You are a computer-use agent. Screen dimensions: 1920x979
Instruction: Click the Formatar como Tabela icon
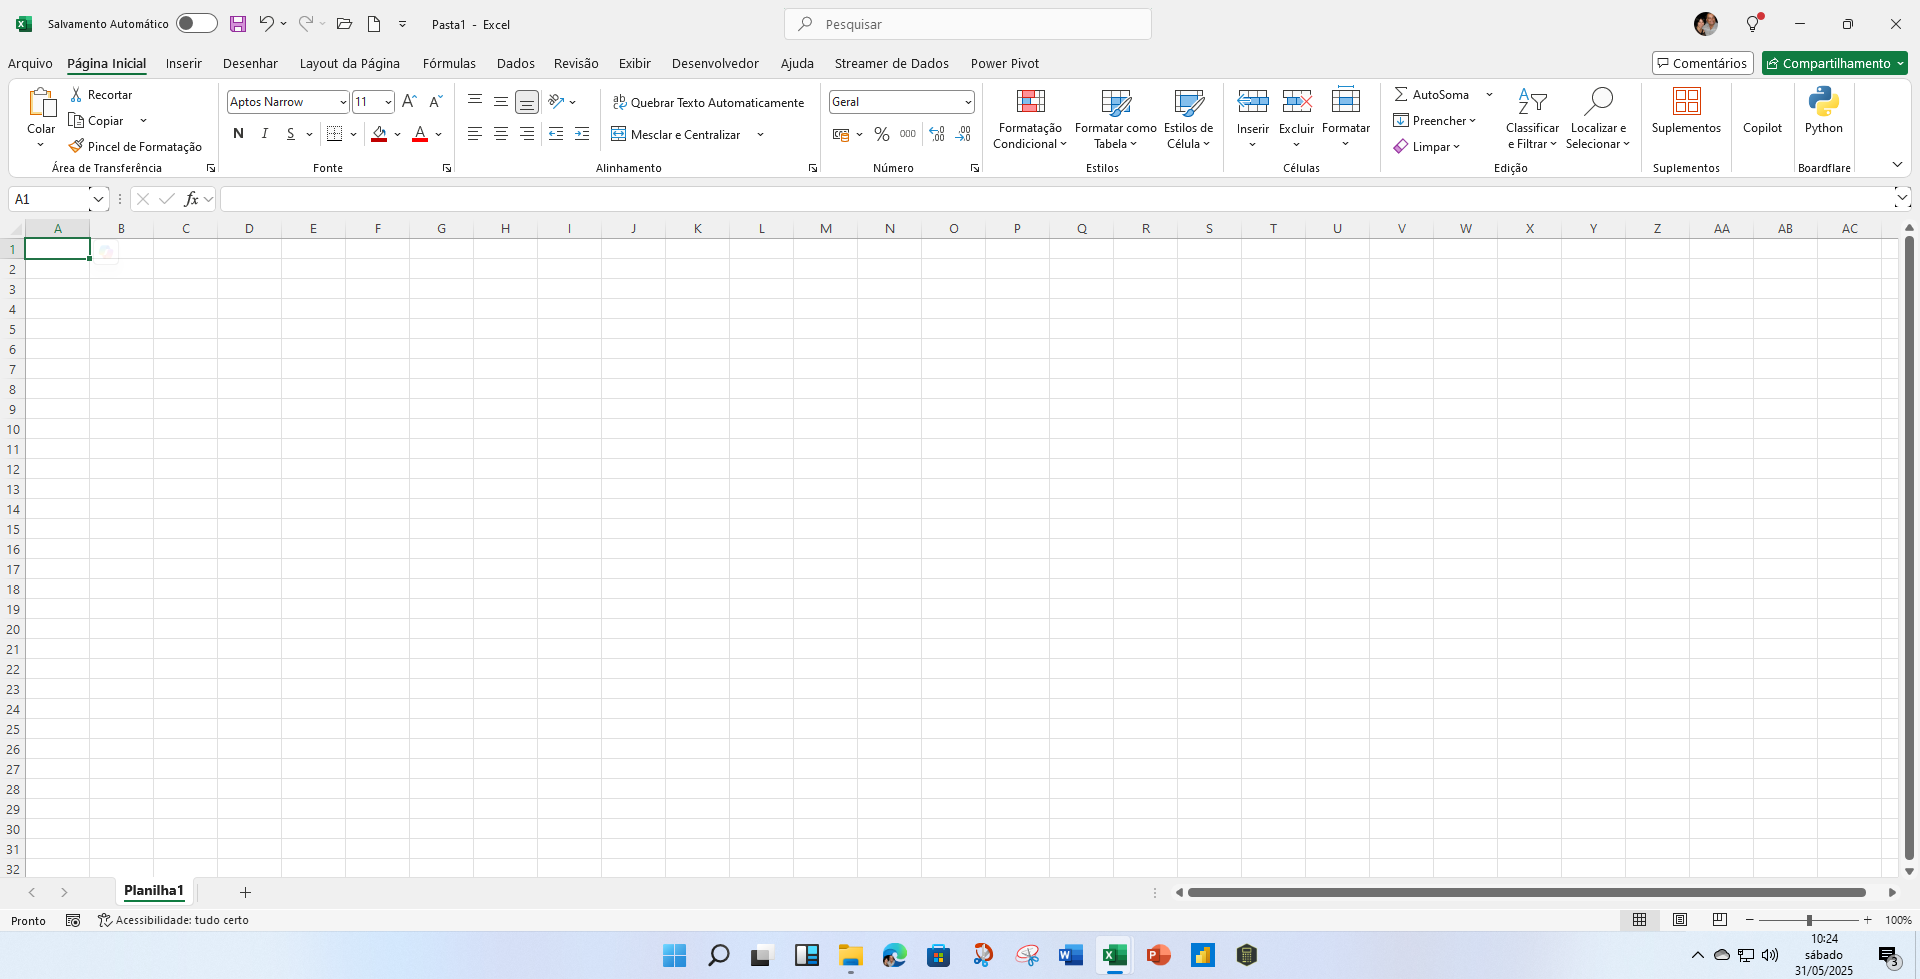coord(1115,102)
